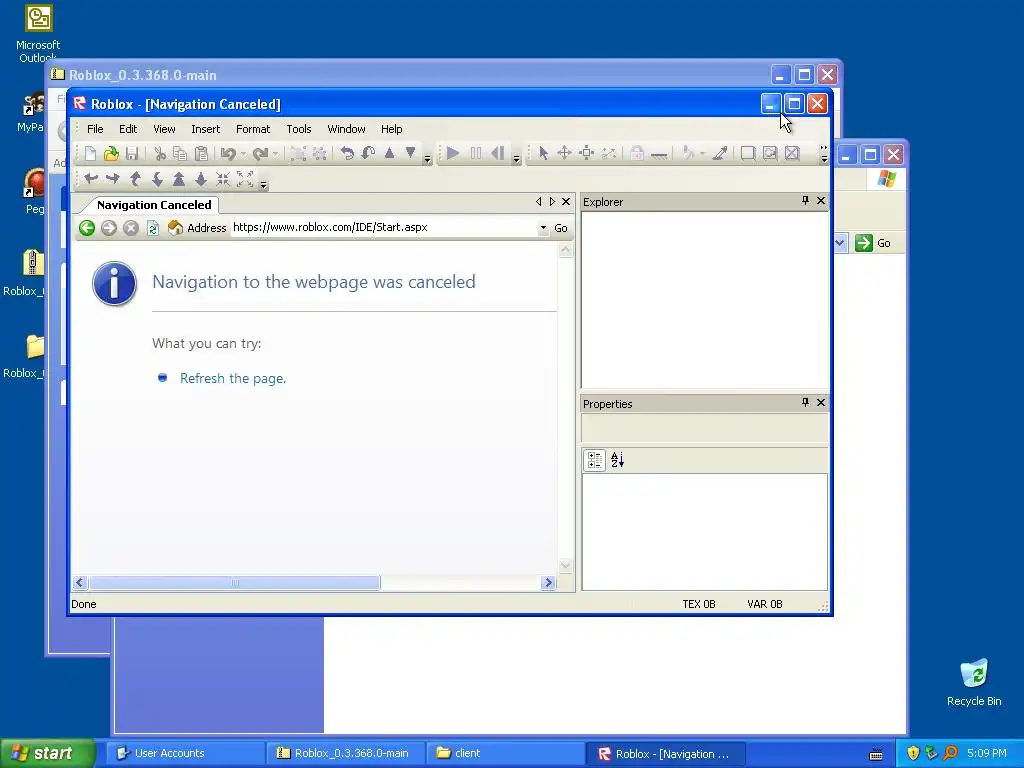The height and width of the screenshot is (768, 1024).
Task: Close the Explorer panel
Action: click(821, 200)
